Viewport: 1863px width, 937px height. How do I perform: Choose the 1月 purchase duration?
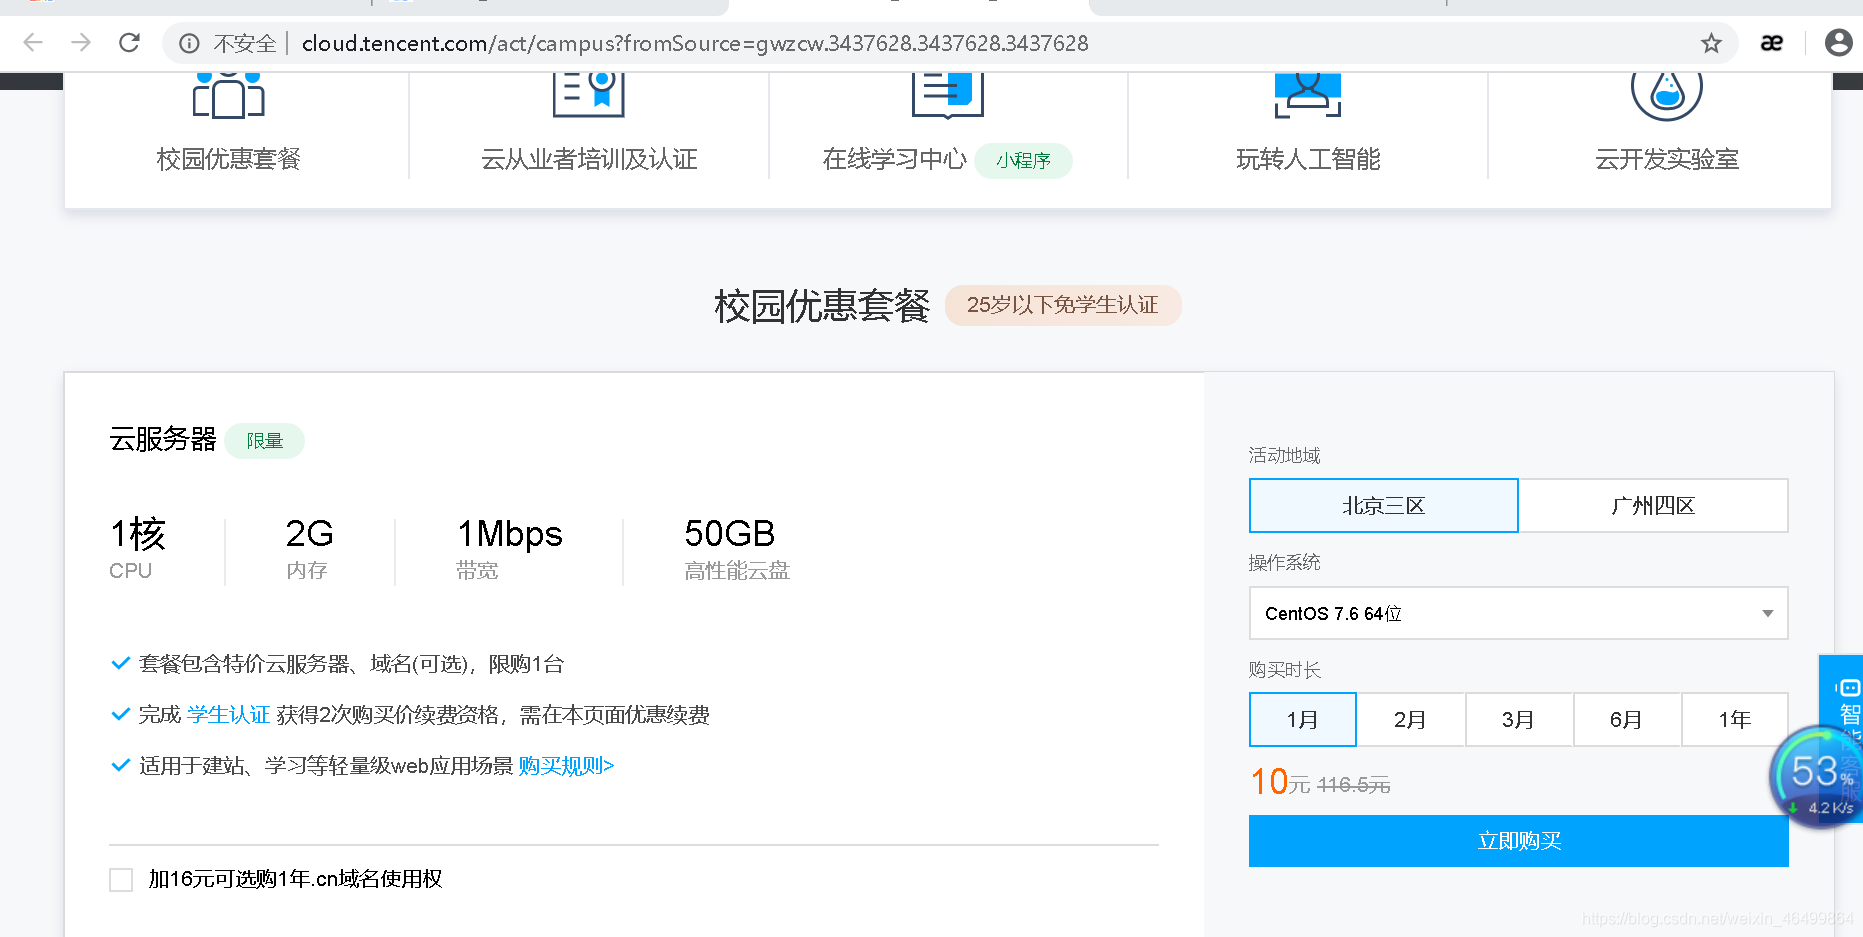tap(1302, 720)
